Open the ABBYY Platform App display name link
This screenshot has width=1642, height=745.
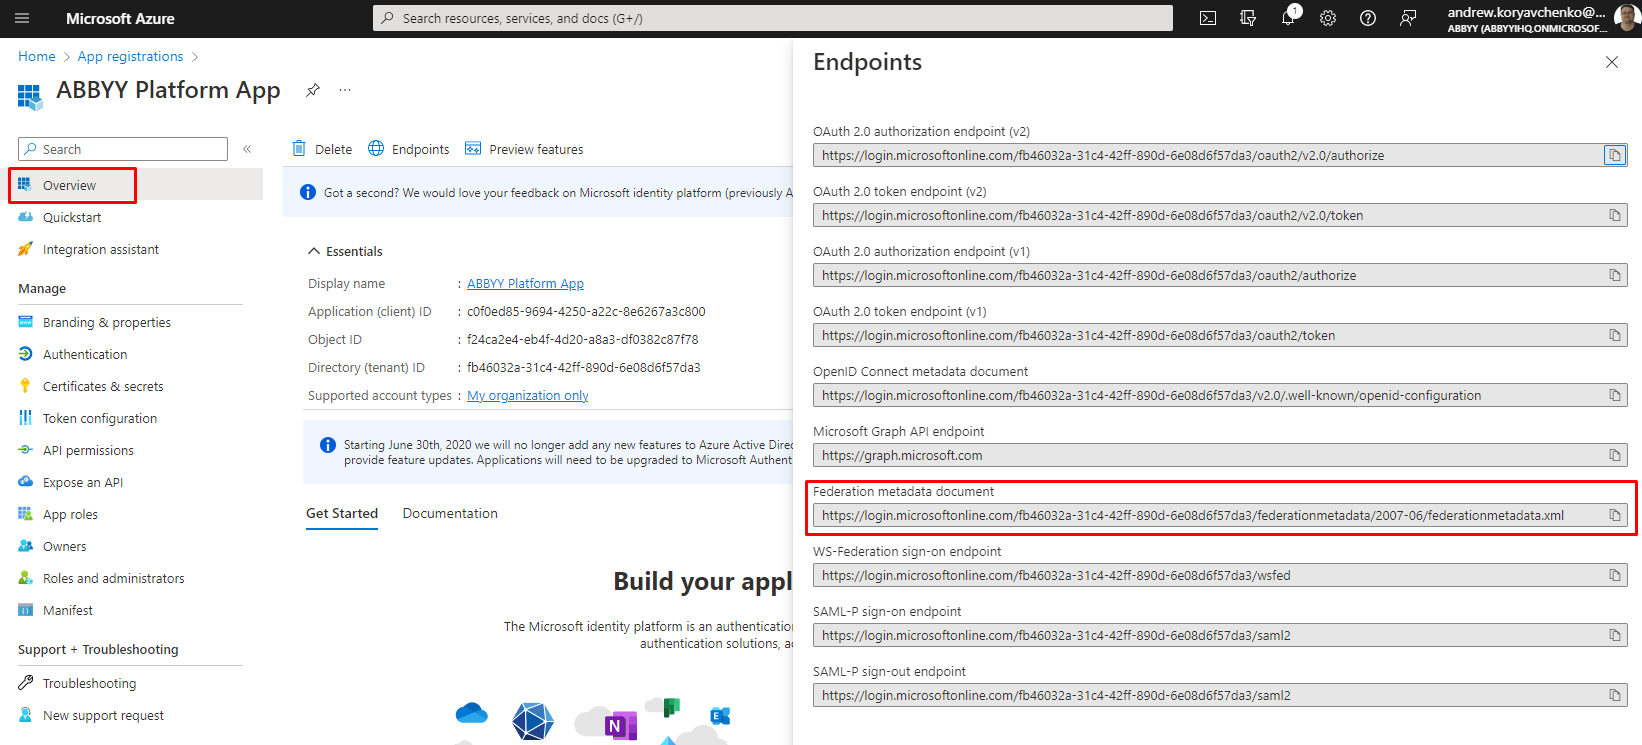(525, 283)
